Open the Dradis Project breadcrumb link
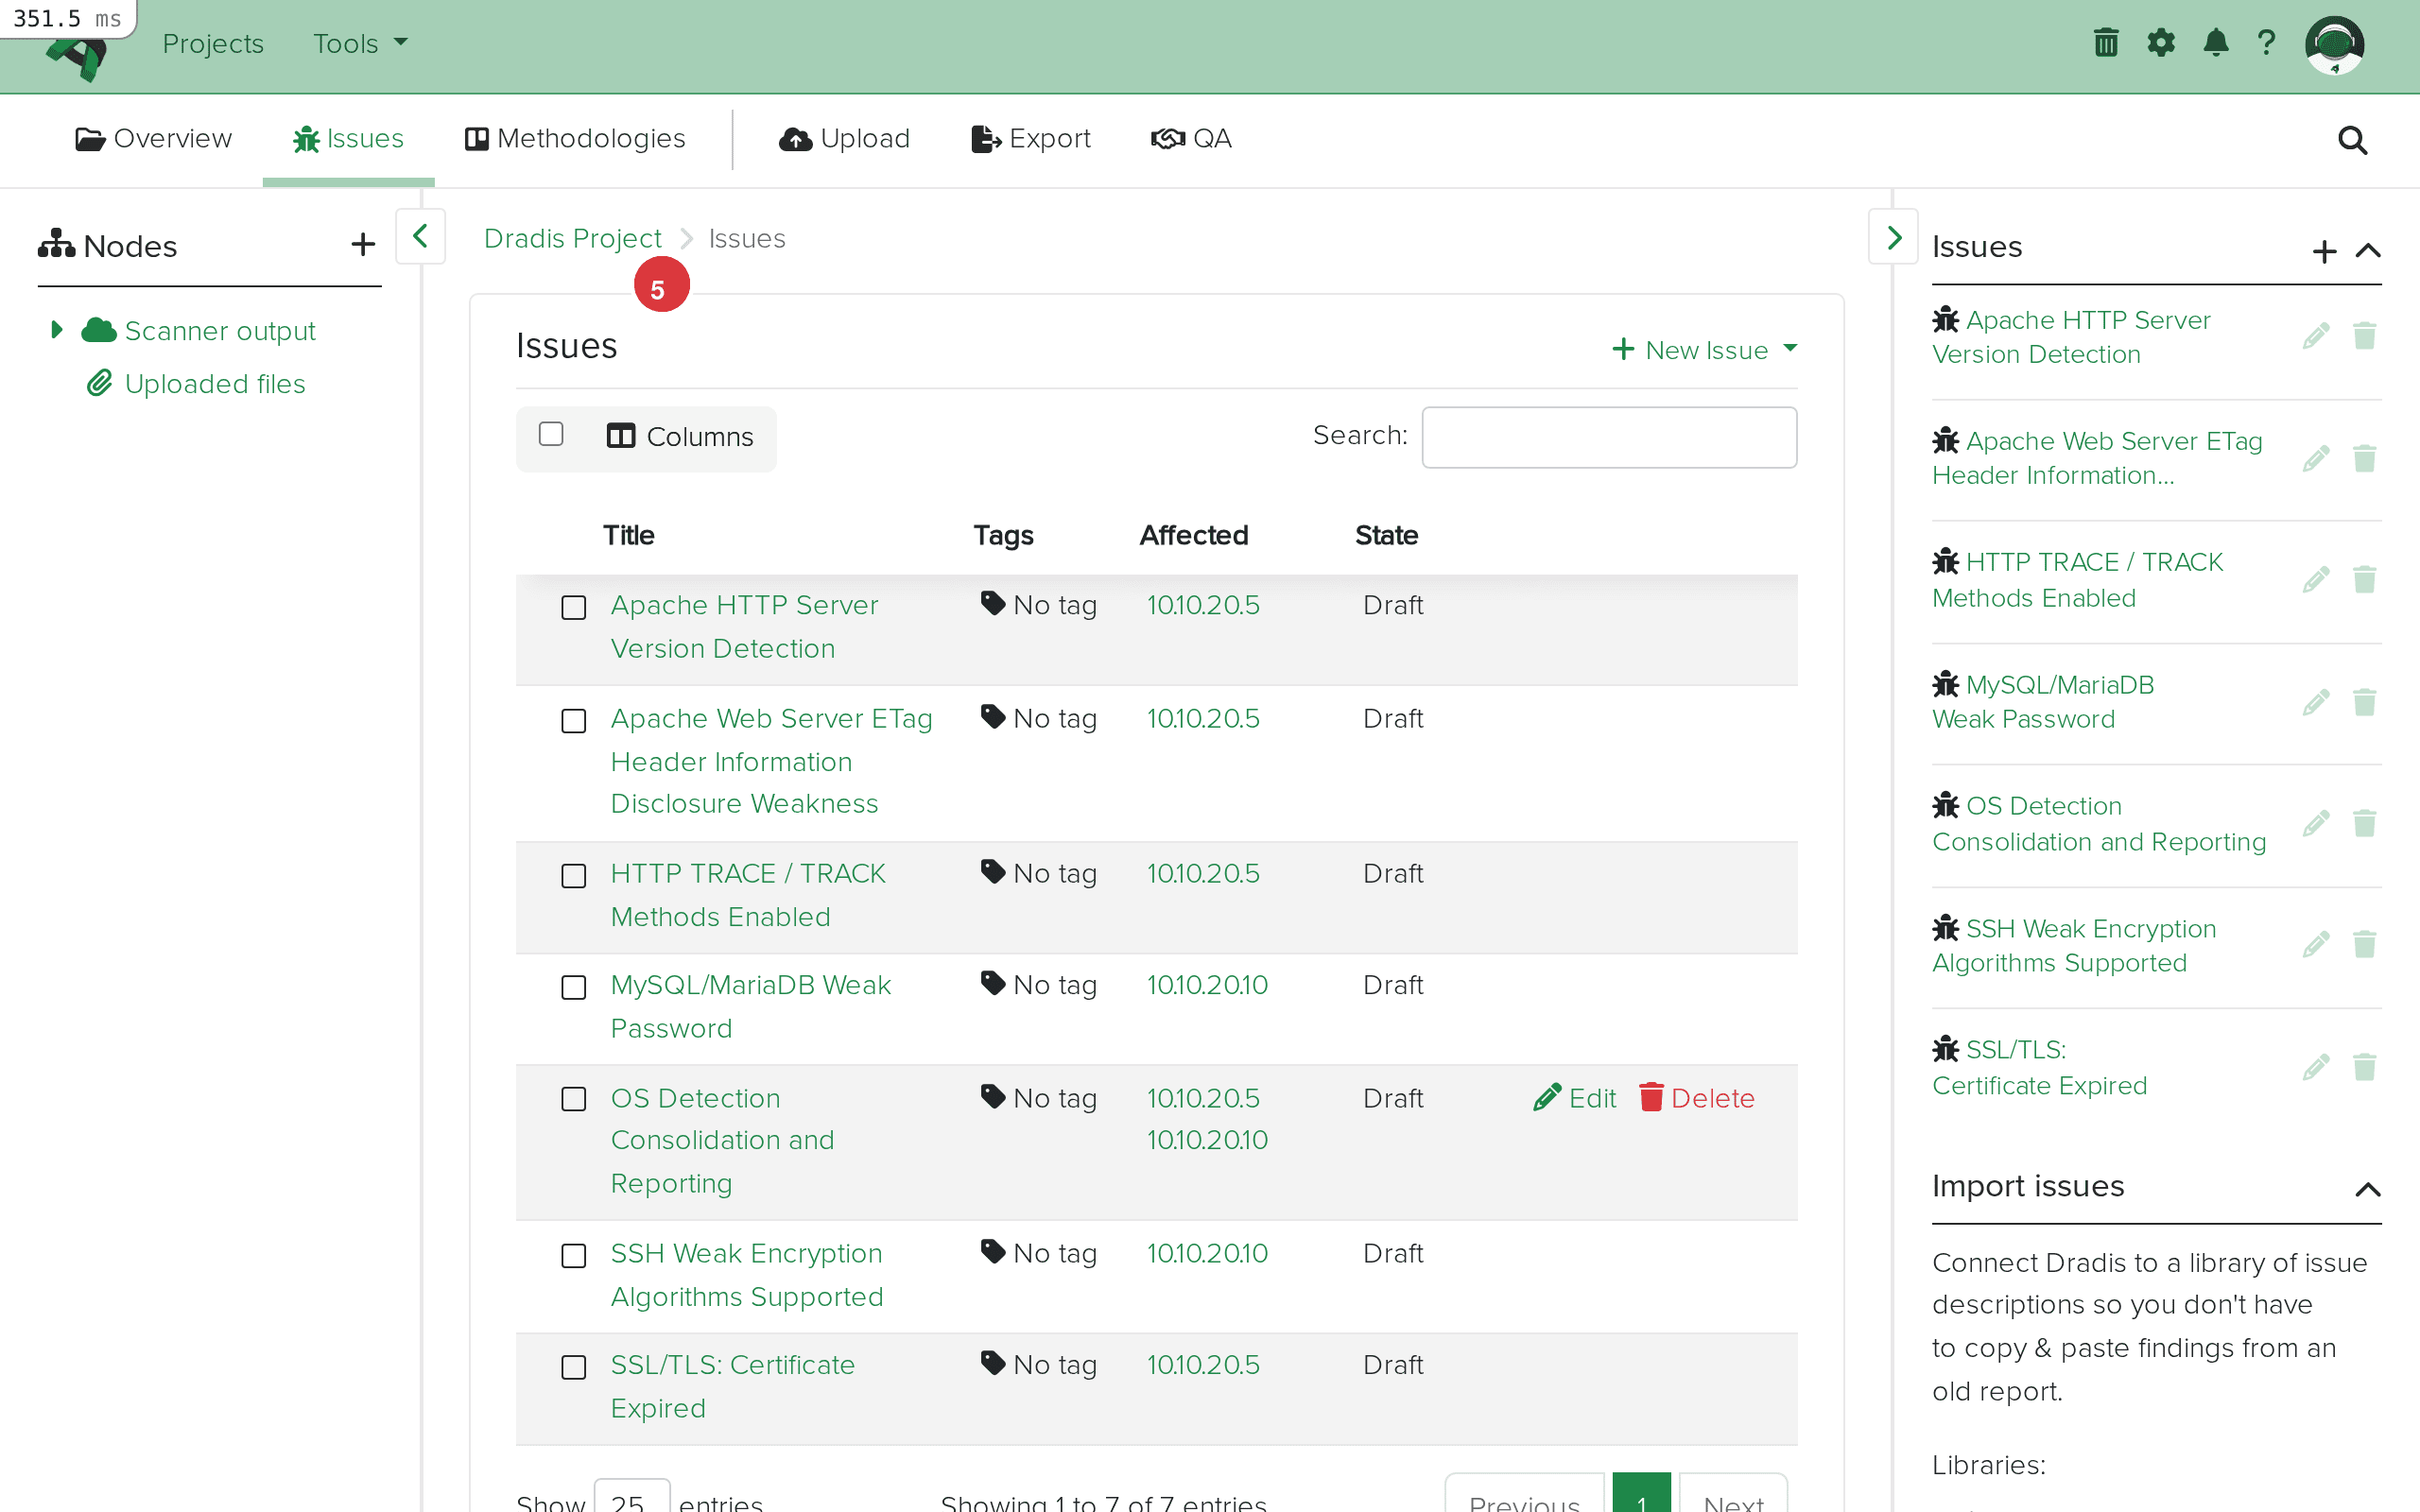 click(572, 238)
